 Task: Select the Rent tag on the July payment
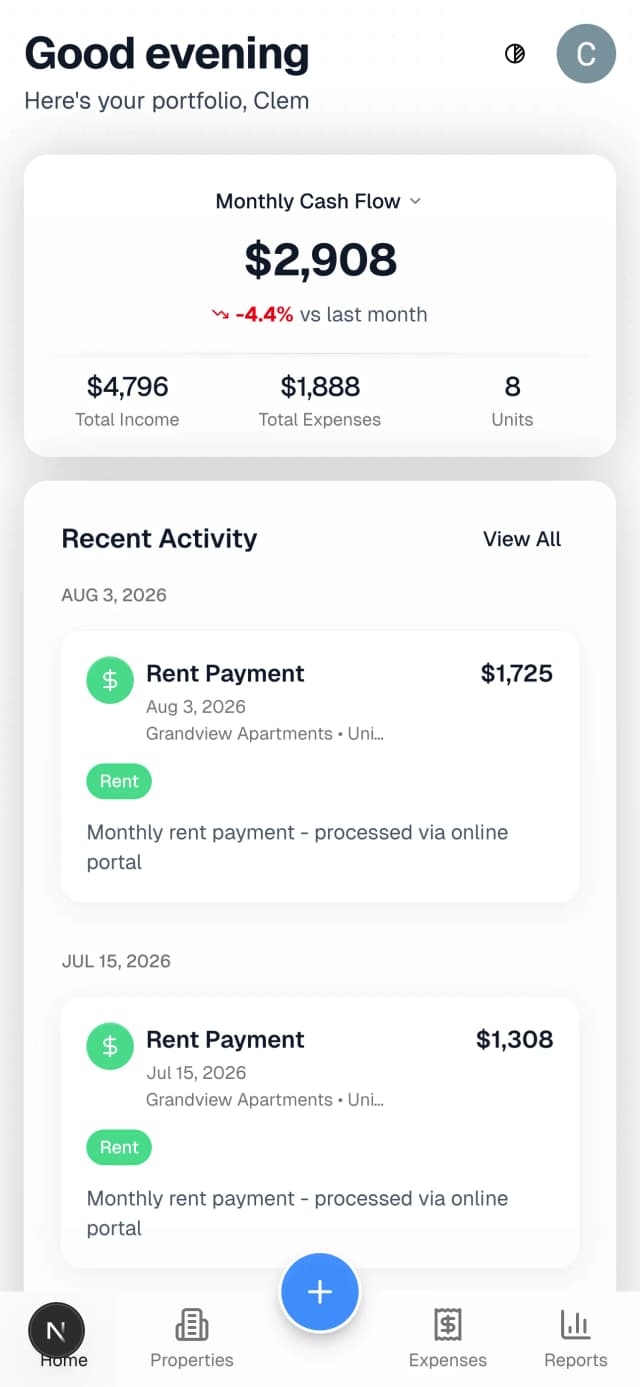(x=118, y=1147)
